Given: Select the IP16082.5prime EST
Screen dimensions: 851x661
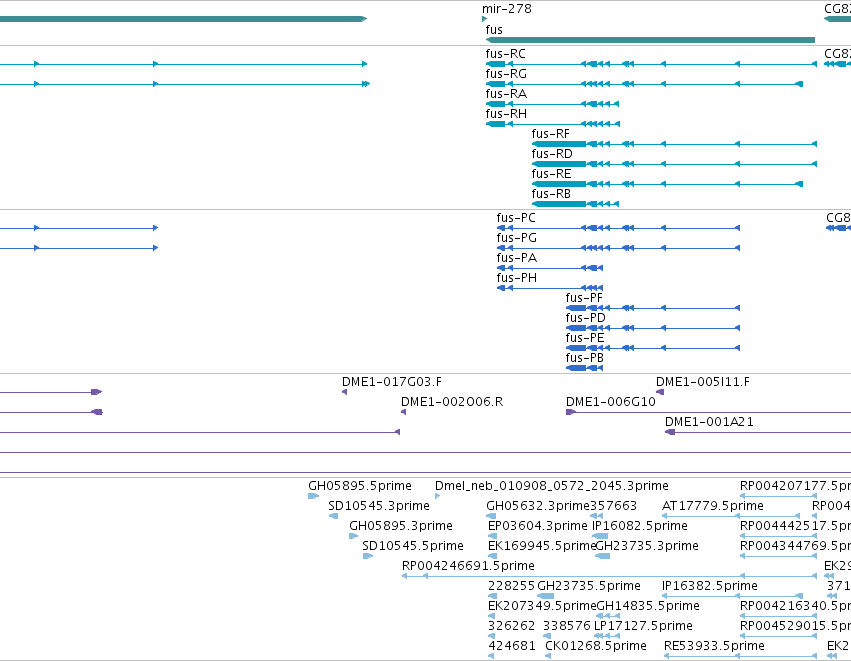Looking at the screenshot, I should tap(600, 536).
